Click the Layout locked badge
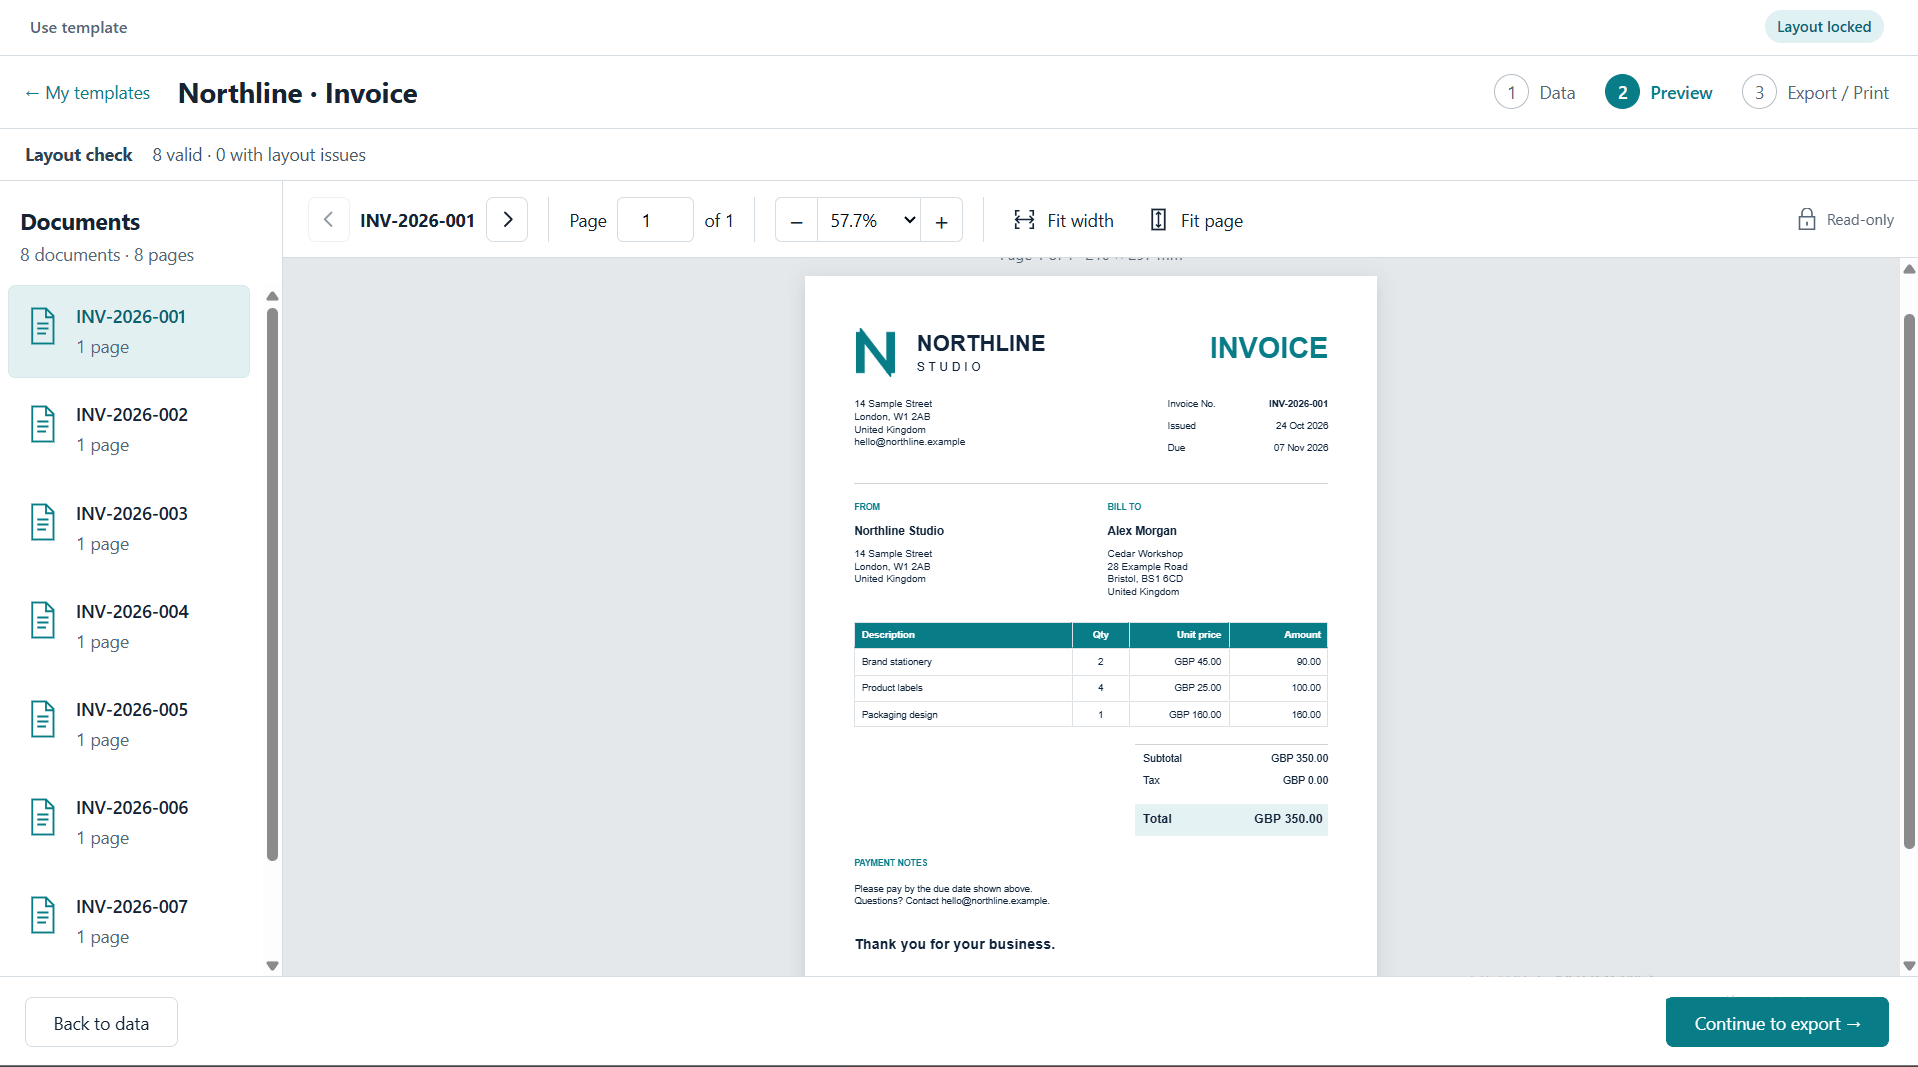Image resolution: width=1918 pixels, height=1067 pixels. [1824, 27]
